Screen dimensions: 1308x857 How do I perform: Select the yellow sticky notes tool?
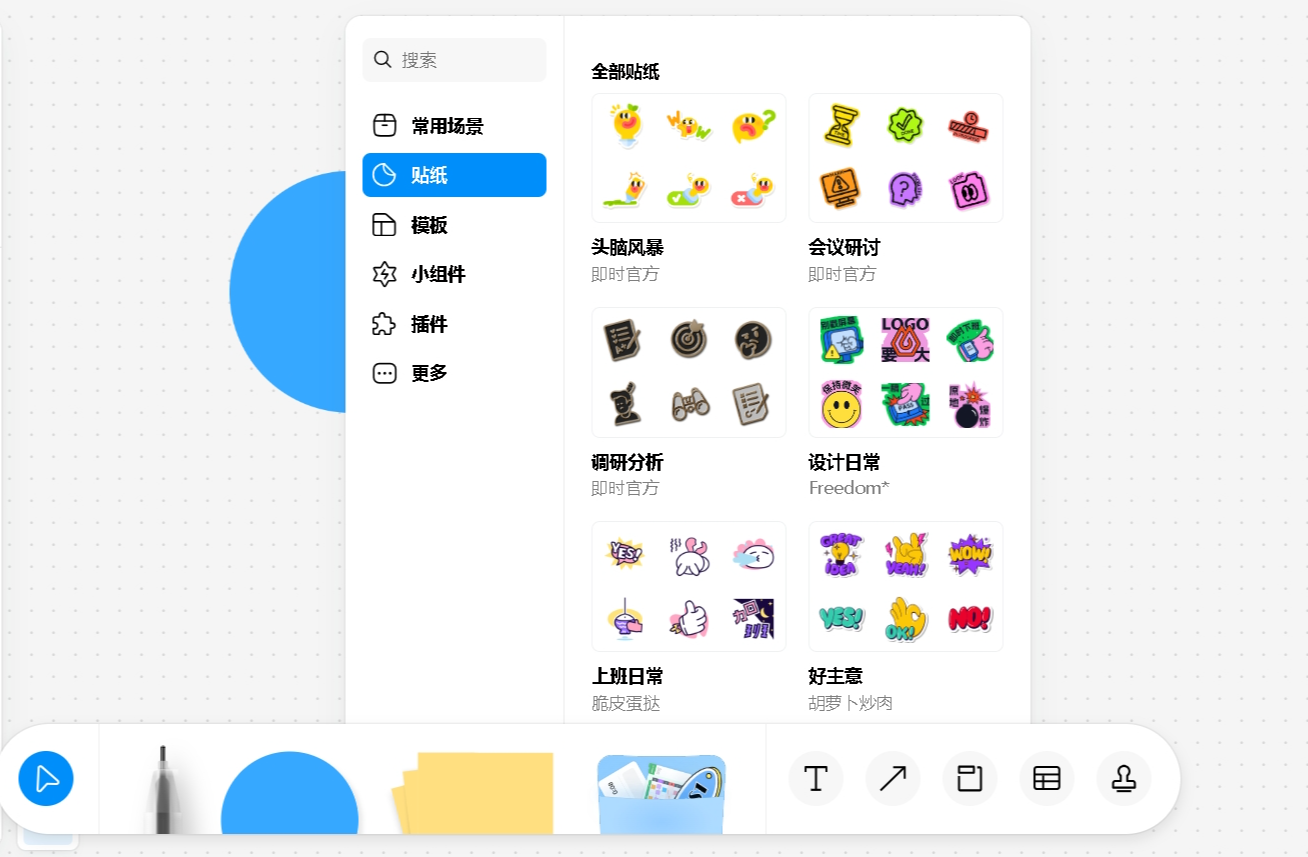pyautogui.click(x=473, y=793)
